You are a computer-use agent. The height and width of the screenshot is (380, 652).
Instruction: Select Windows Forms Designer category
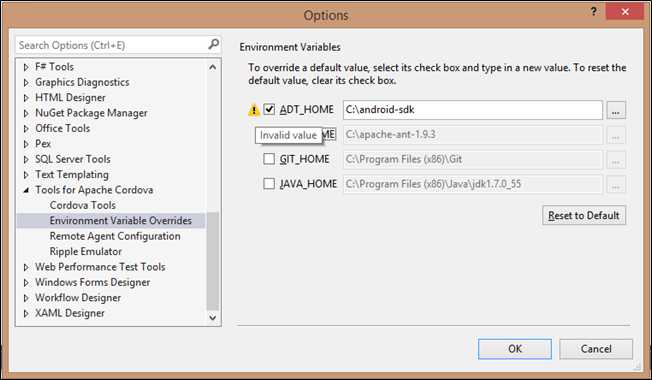93,282
